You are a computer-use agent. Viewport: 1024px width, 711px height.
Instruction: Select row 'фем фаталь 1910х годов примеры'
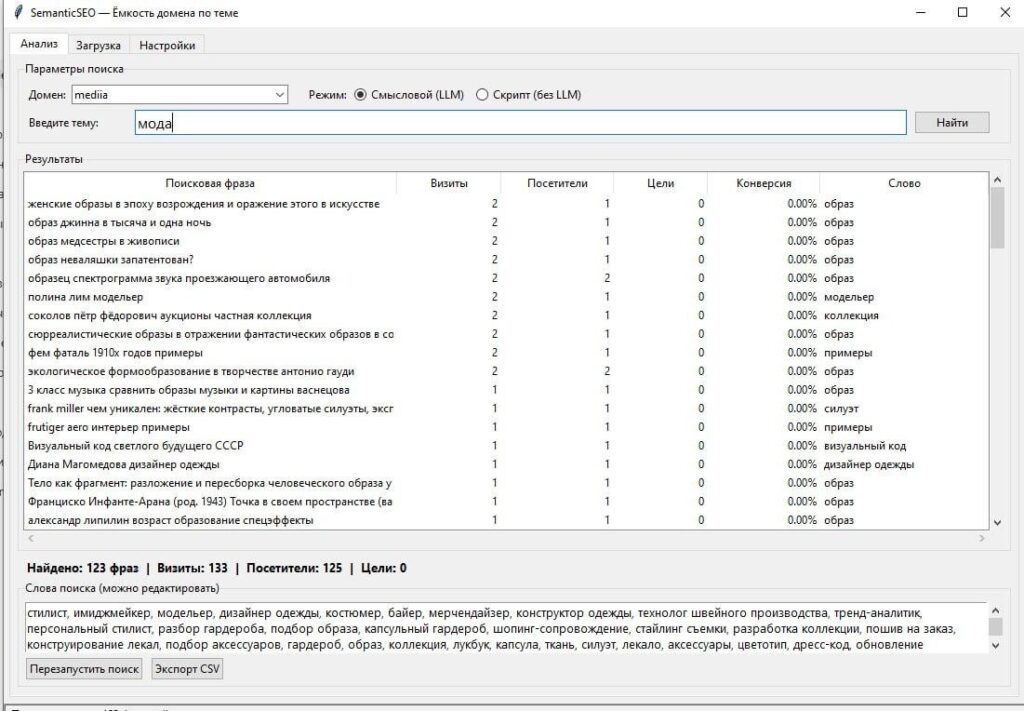click(x=507, y=353)
